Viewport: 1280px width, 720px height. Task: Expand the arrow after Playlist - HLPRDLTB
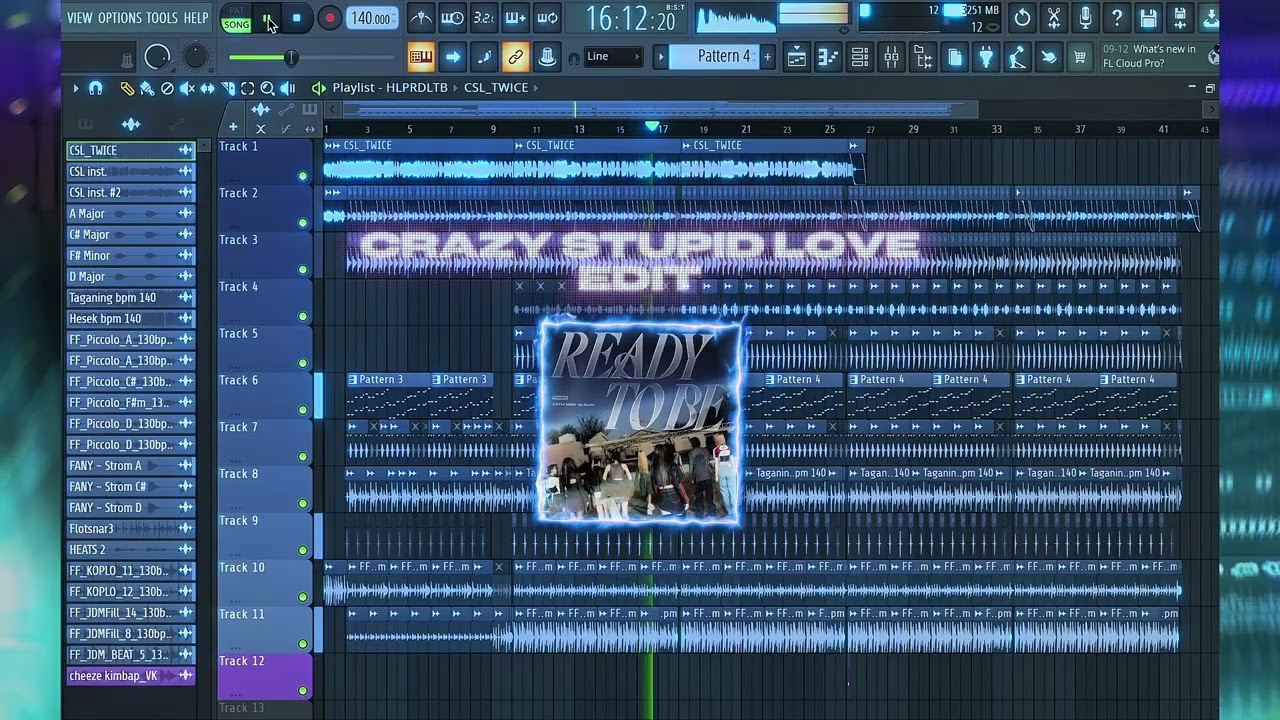pos(456,87)
